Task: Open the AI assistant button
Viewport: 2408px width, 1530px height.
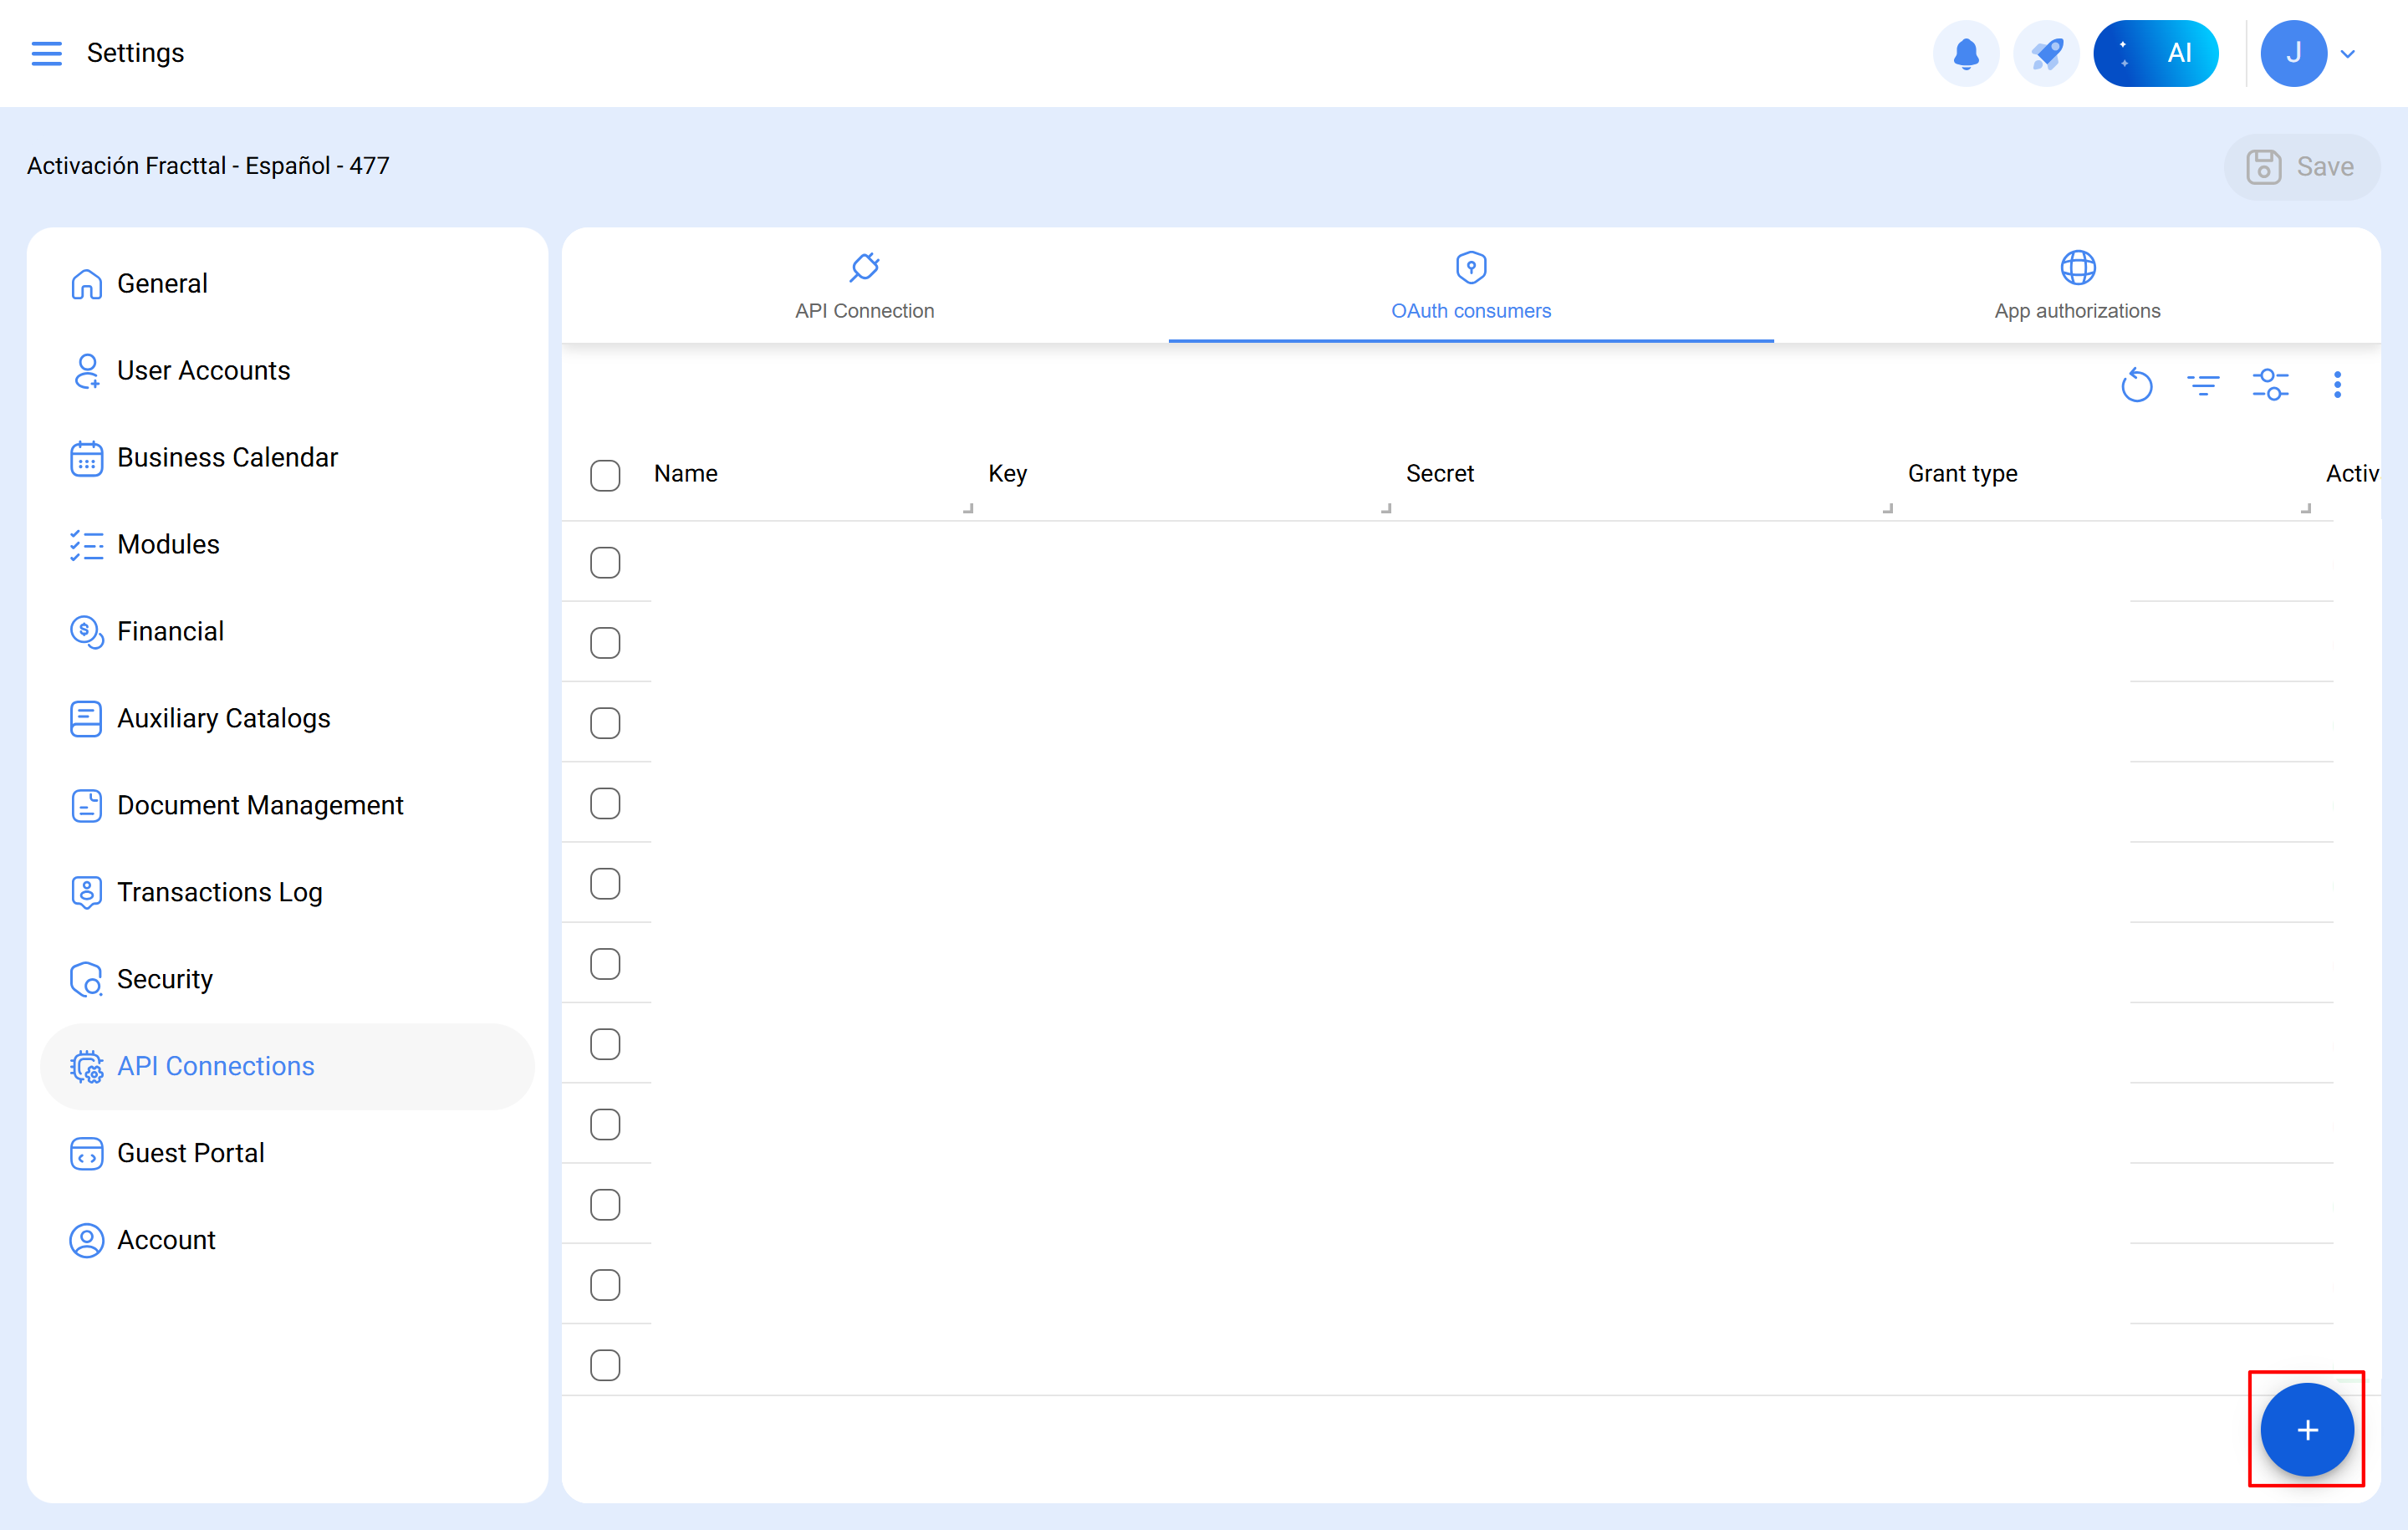Action: click(2155, 53)
